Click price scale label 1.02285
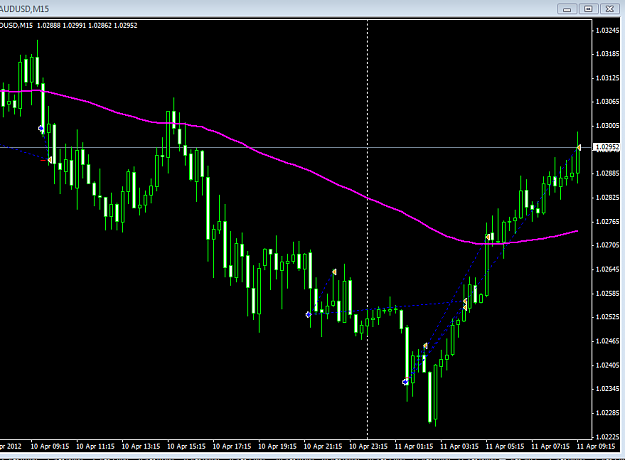This screenshot has height=460, width=625. [607, 413]
